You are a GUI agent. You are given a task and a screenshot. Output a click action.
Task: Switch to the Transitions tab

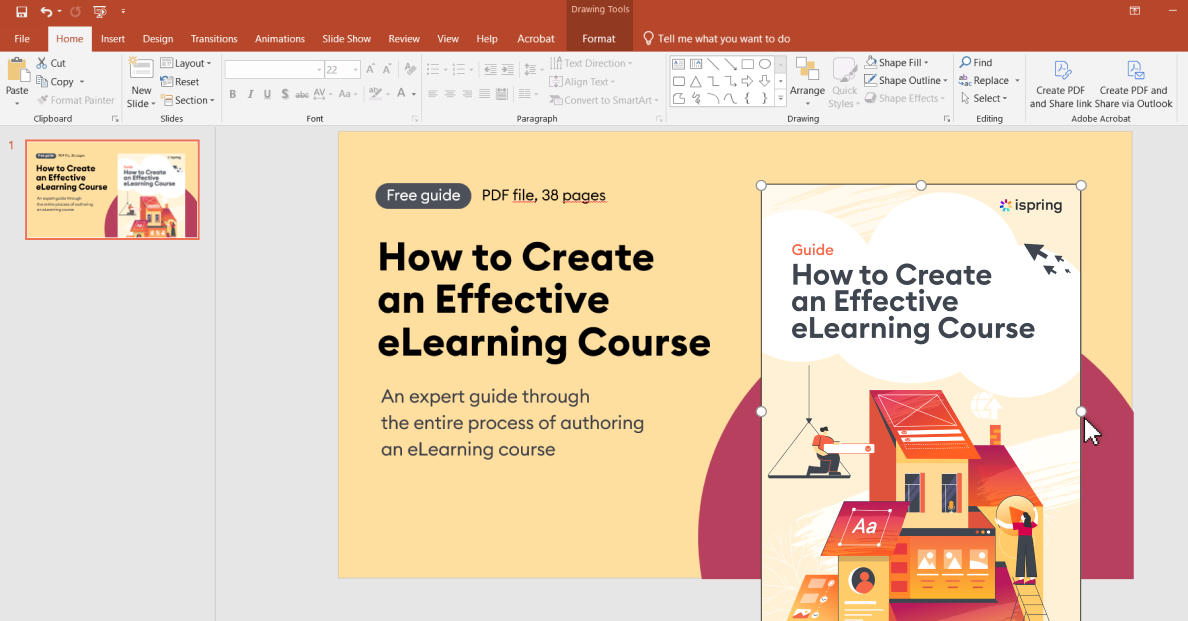(214, 39)
